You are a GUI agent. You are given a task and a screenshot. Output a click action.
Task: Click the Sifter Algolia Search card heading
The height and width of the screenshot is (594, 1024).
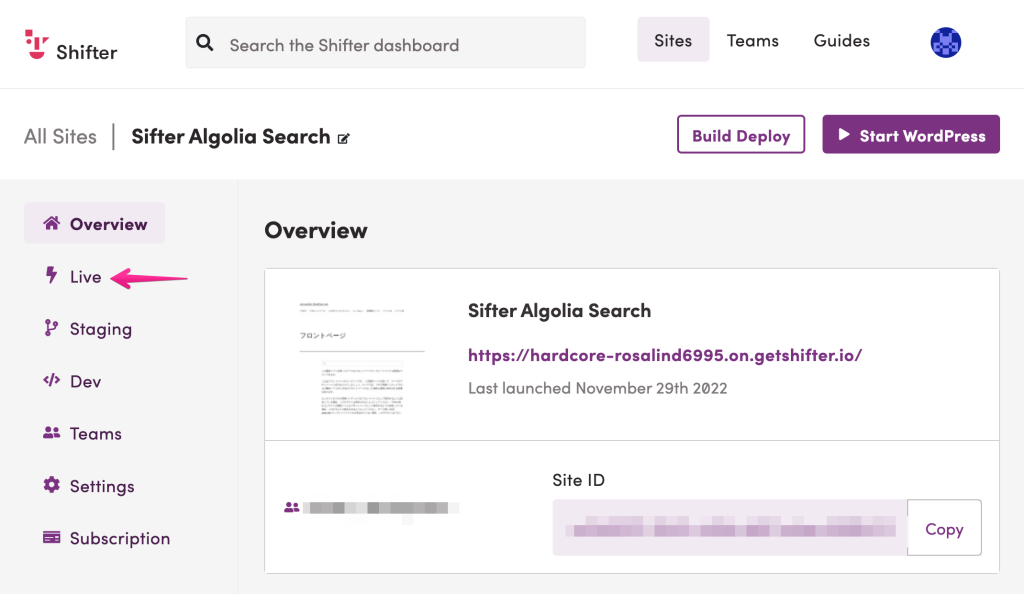560,311
